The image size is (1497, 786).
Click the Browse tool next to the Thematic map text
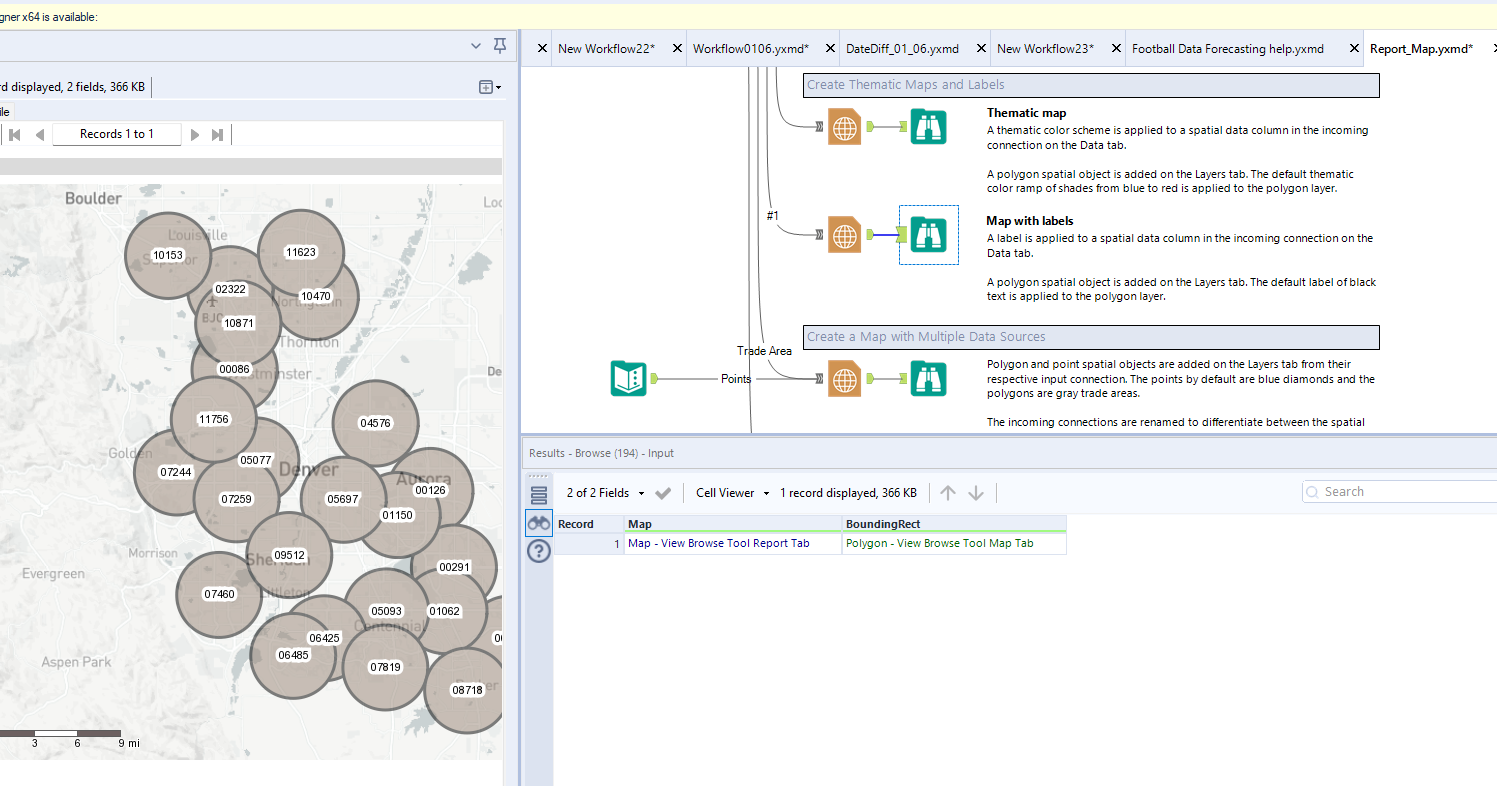928,127
